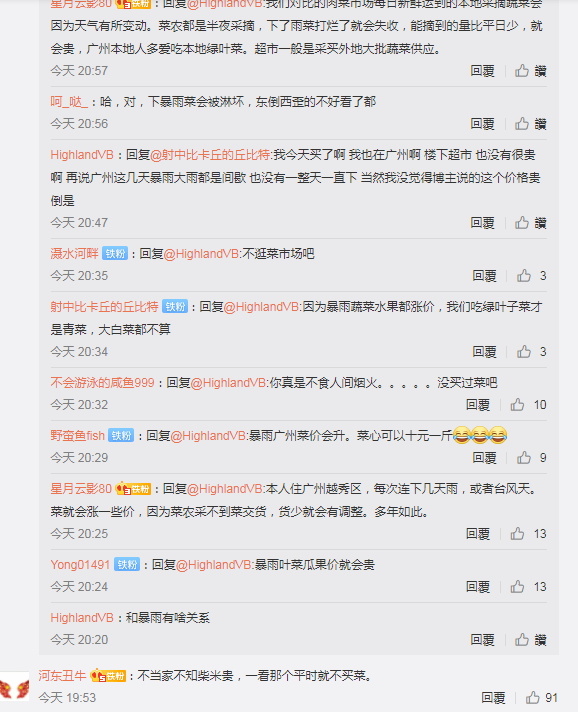Reply to 星月云影80's comment at 20:25
Image resolution: width=578 pixels, height=712 pixels.
(478, 534)
